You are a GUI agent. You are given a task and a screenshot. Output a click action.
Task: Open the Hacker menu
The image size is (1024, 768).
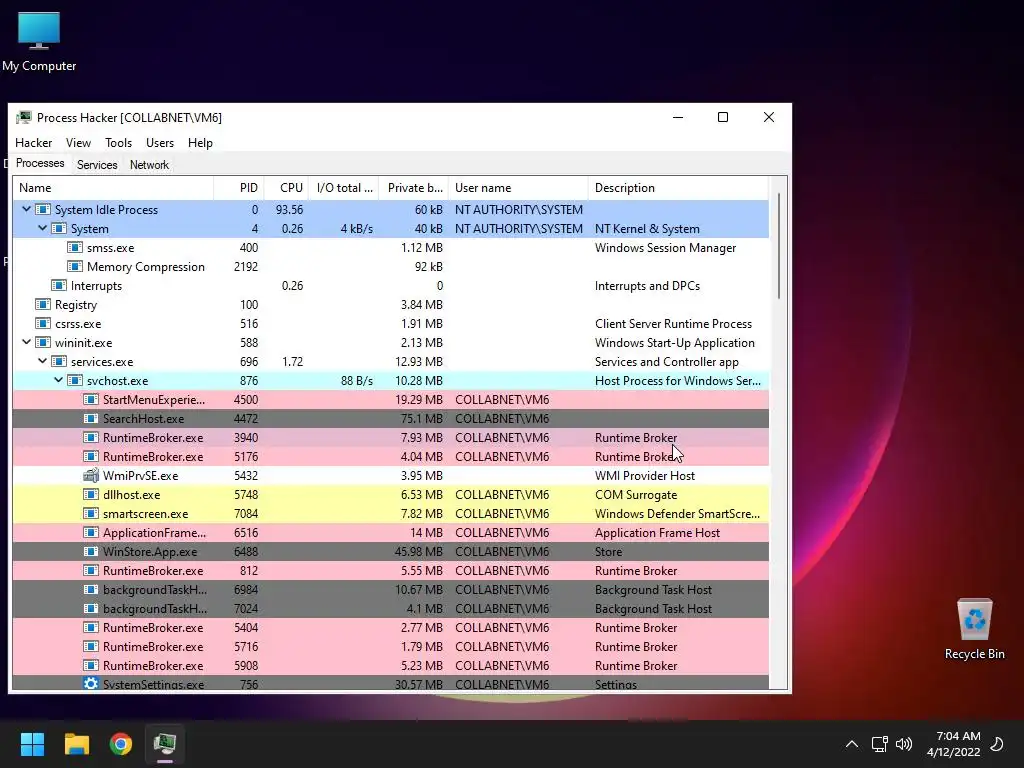click(33, 143)
